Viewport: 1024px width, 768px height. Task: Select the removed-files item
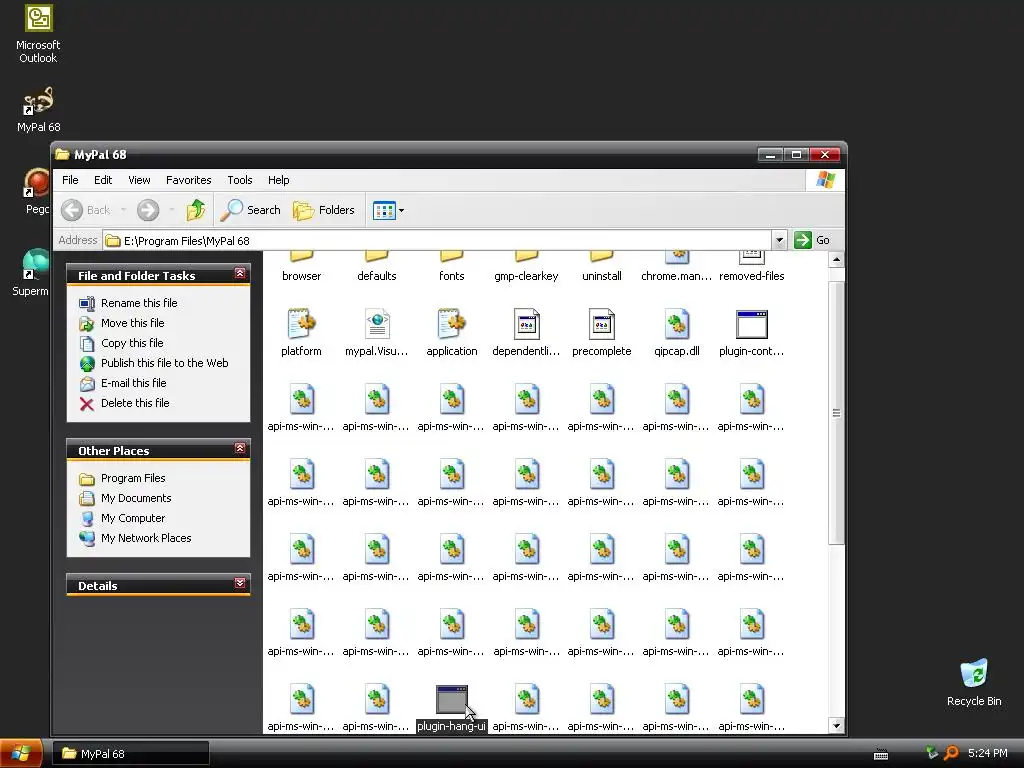pyautogui.click(x=752, y=268)
